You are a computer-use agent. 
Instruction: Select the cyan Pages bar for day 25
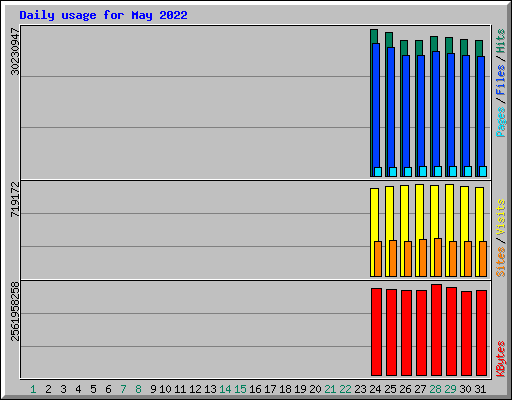pyautogui.click(x=393, y=172)
